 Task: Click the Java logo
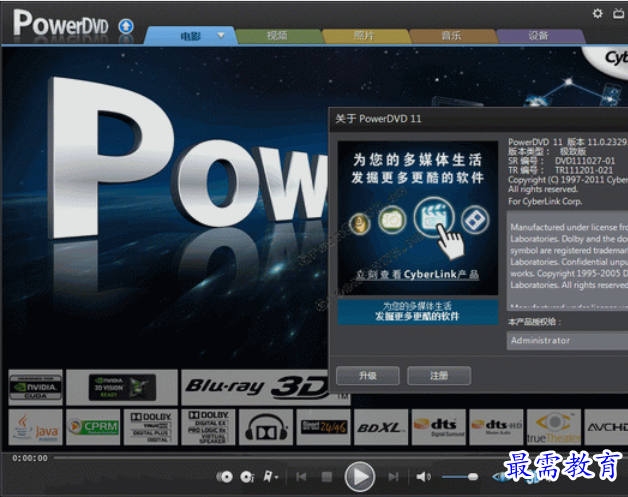pyautogui.click(x=36, y=427)
